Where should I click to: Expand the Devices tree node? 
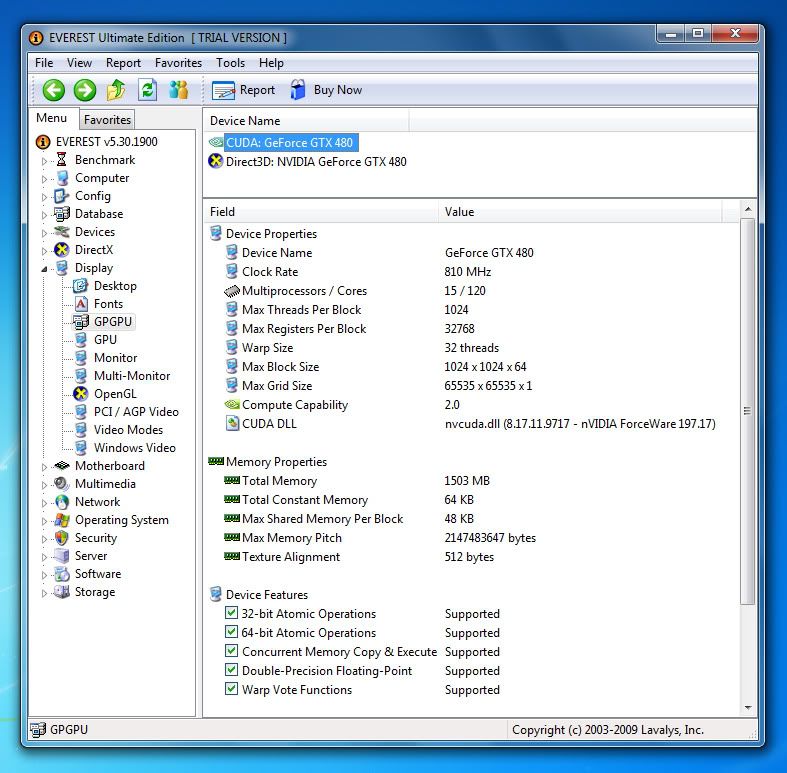(x=44, y=233)
